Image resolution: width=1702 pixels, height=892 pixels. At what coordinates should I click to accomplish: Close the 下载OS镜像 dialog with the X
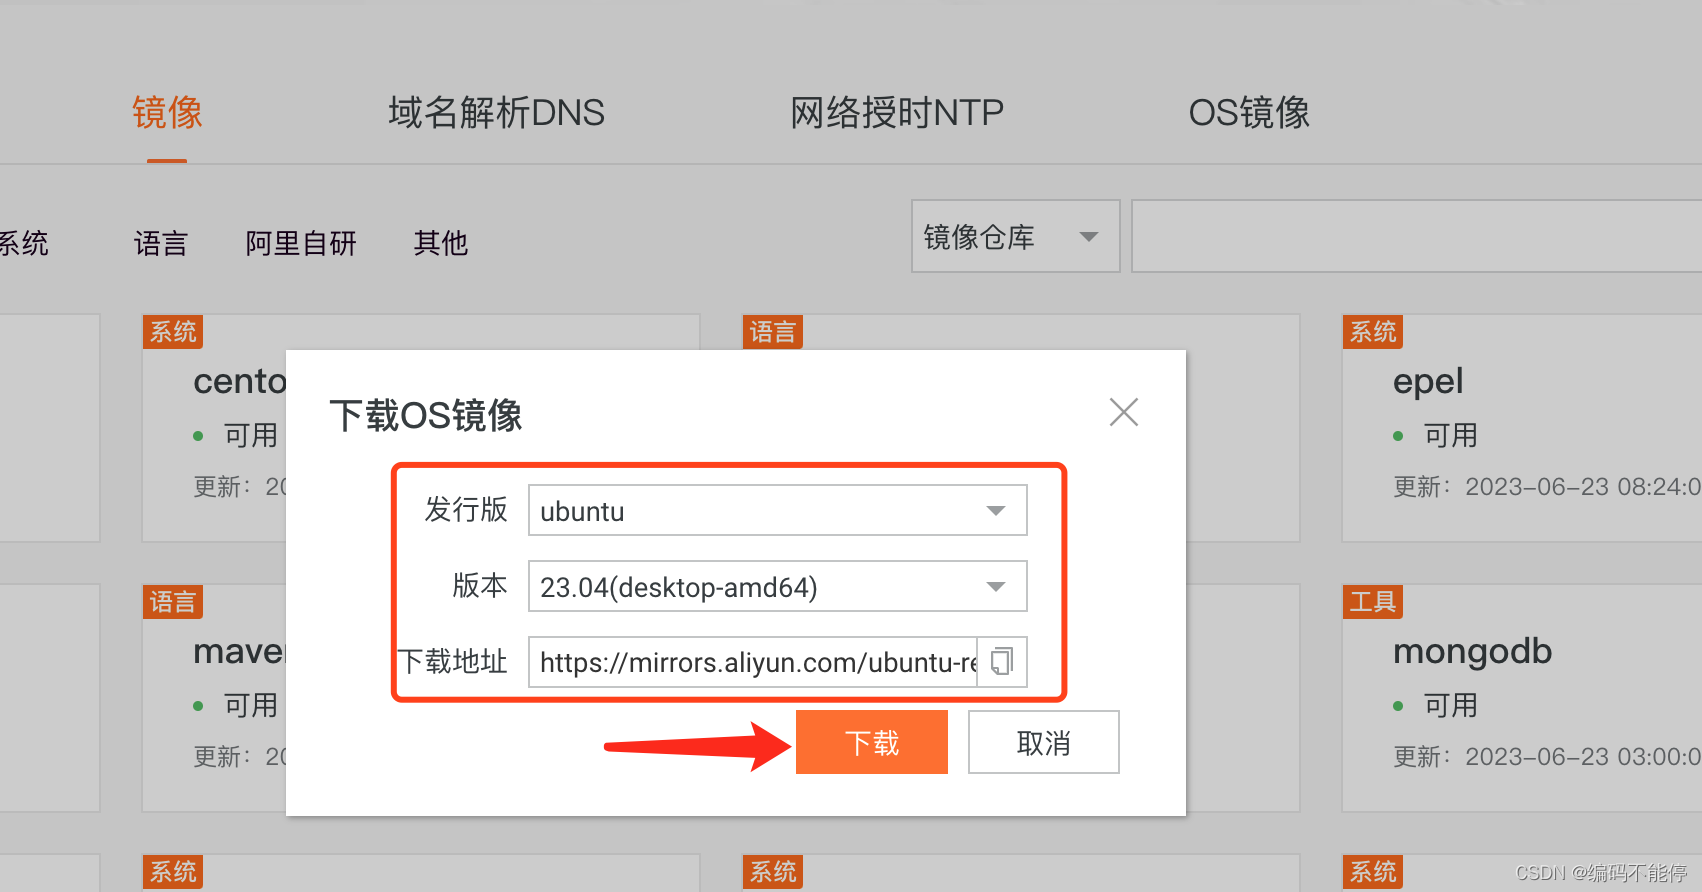(x=1124, y=412)
